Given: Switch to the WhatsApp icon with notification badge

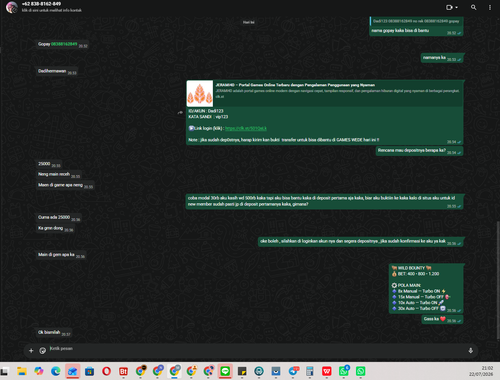Looking at the screenshot, I should click(x=344, y=371).
